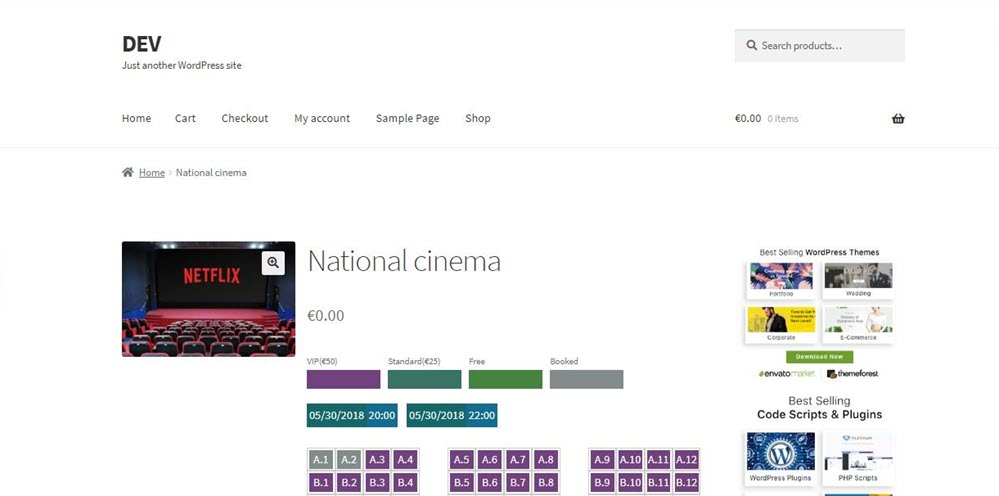Select seat A.12

[x=686, y=460]
